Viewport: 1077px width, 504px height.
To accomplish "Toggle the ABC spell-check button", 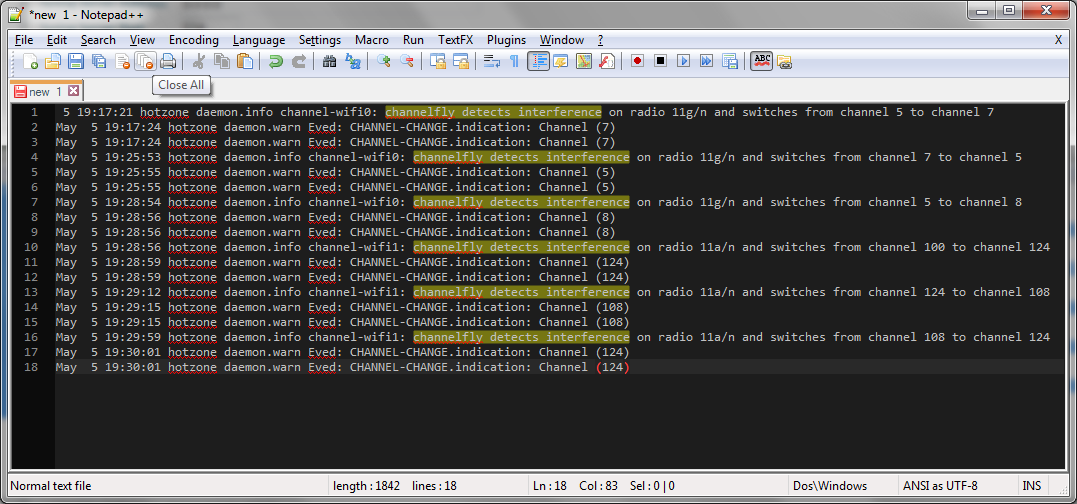I will click(x=761, y=62).
